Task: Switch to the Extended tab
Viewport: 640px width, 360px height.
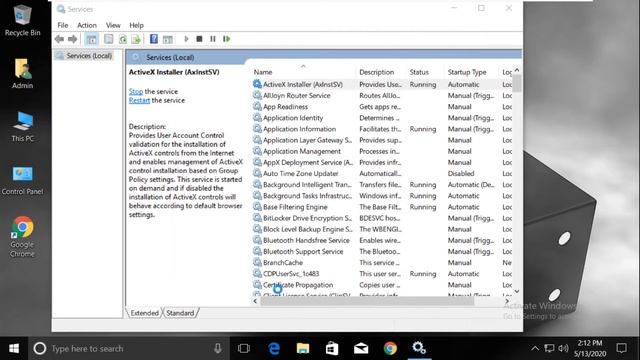Action: tap(144, 313)
